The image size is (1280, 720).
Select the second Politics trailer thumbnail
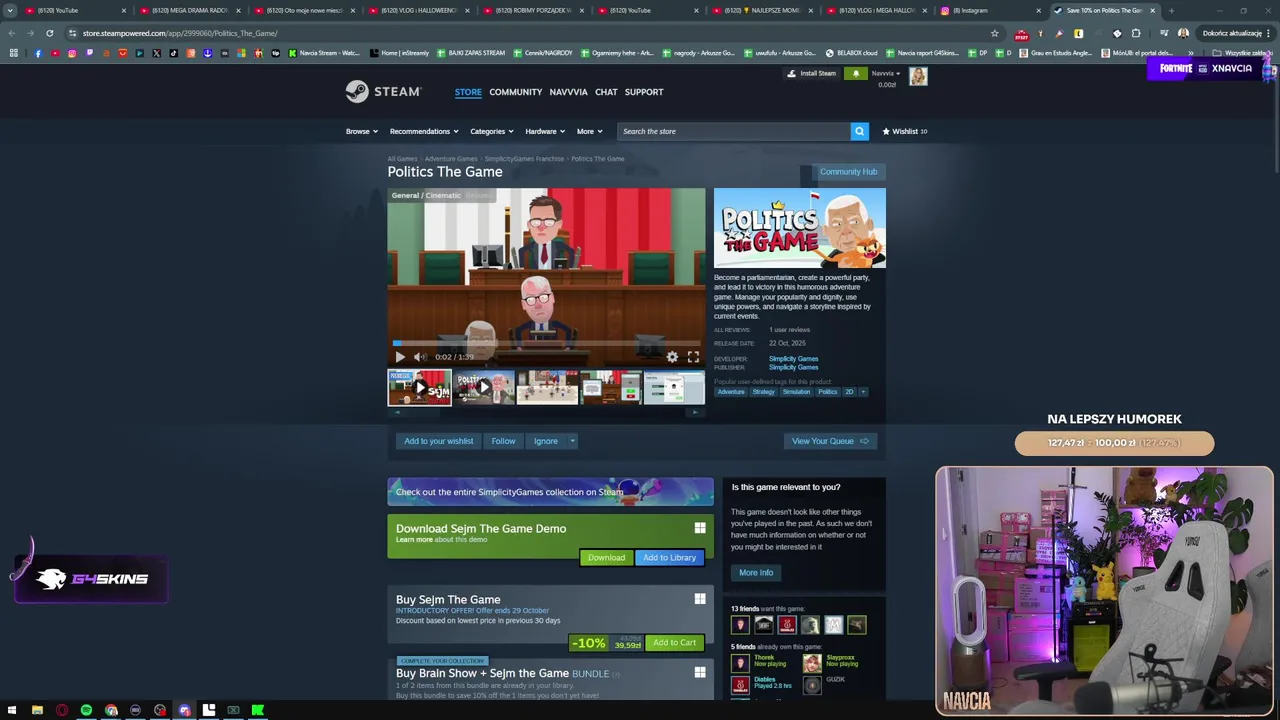point(484,387)
